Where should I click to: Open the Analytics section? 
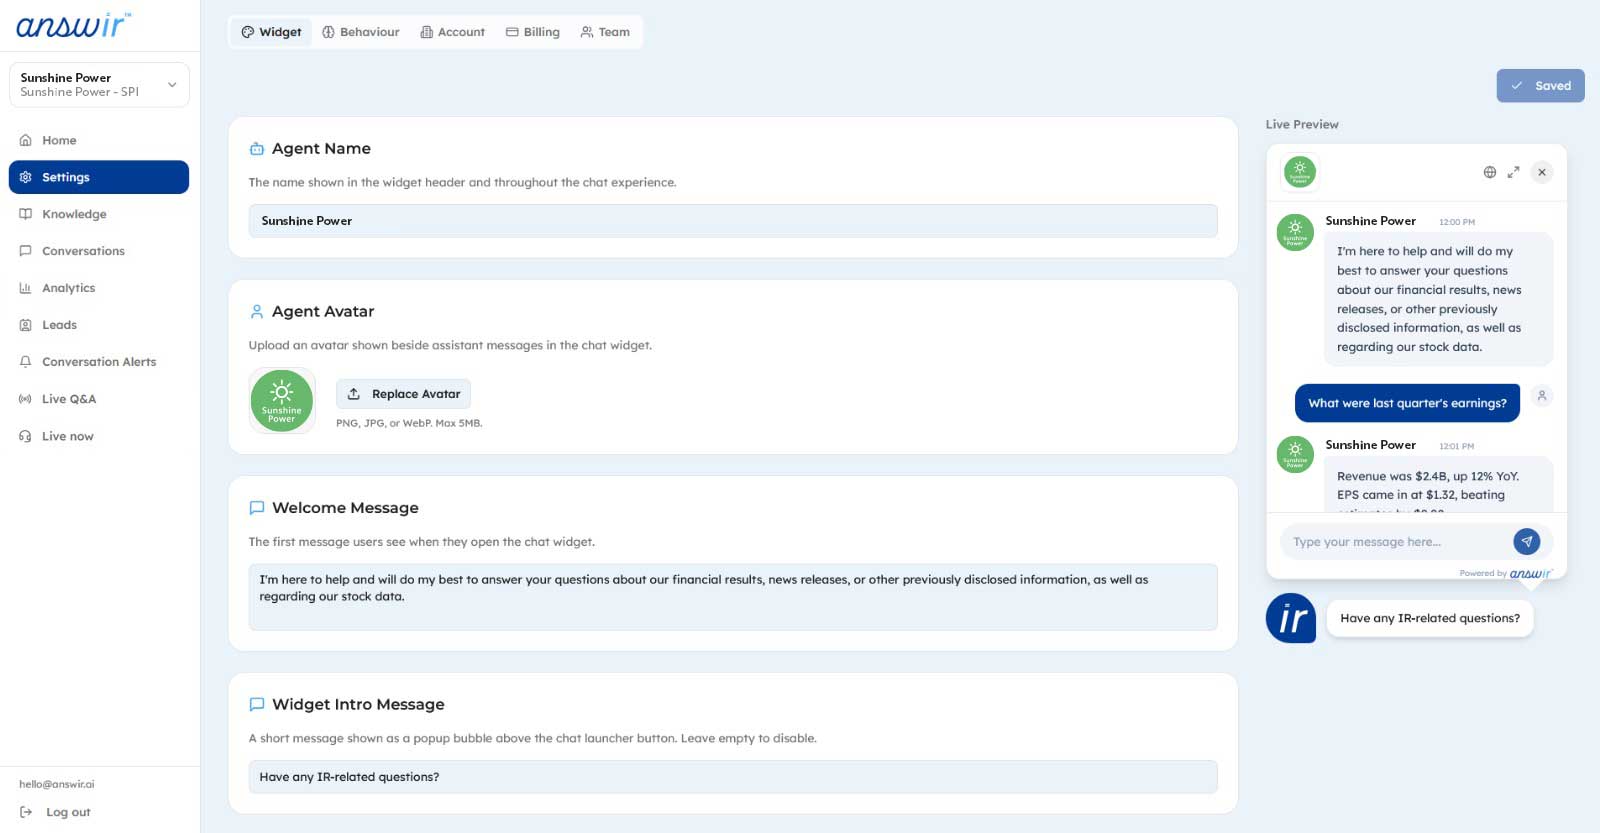pos(99,288)
